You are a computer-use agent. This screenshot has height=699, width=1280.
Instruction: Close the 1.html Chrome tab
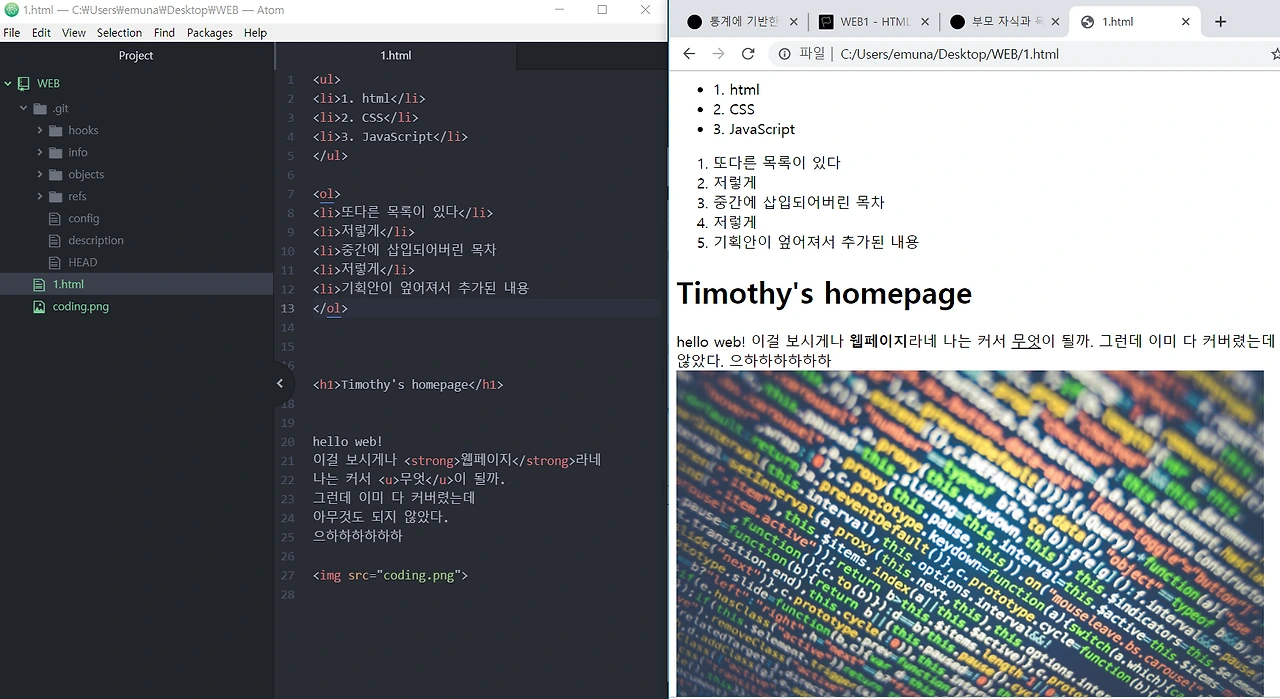click(x=1186, y=22)
